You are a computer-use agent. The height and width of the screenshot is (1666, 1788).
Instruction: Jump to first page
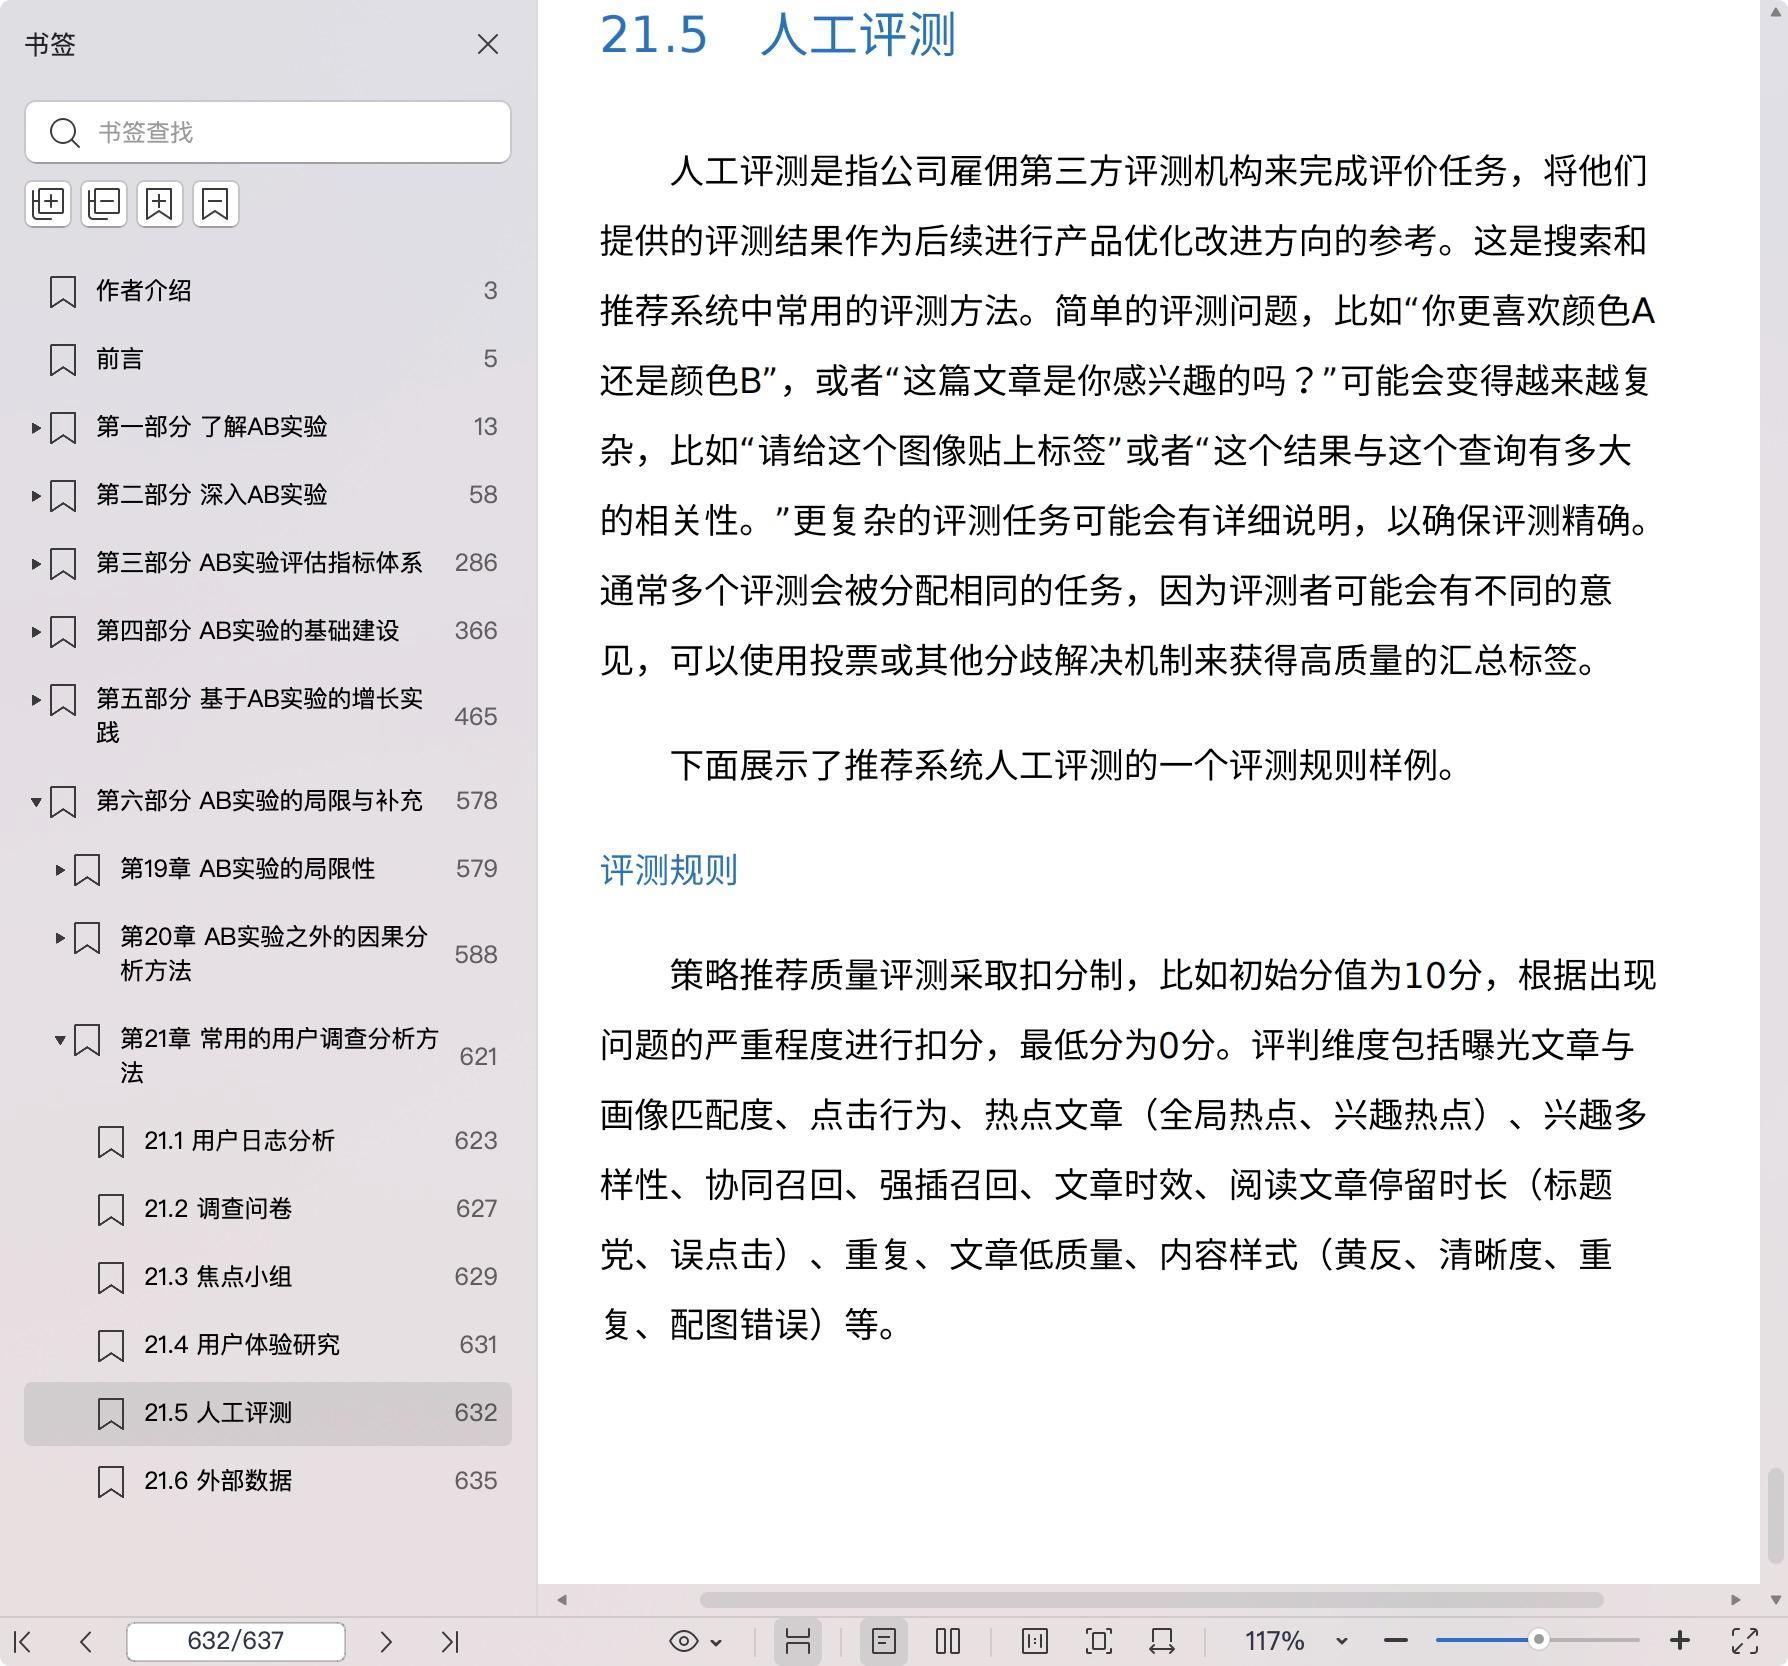point(23,1641)
